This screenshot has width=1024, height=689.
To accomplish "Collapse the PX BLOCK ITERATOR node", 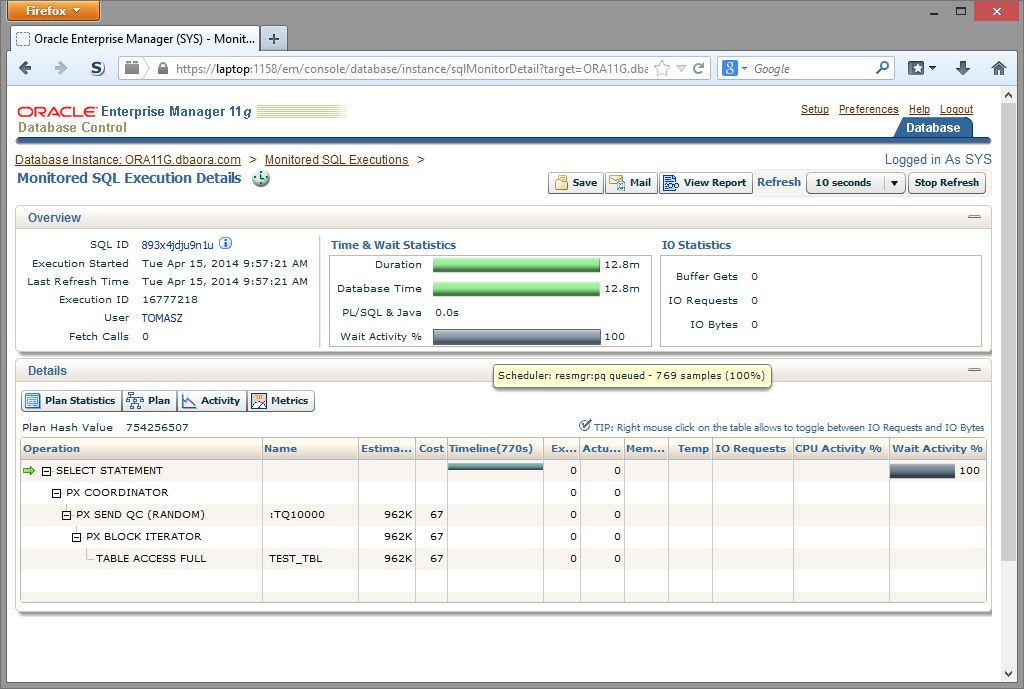I will tap(76, 537).
